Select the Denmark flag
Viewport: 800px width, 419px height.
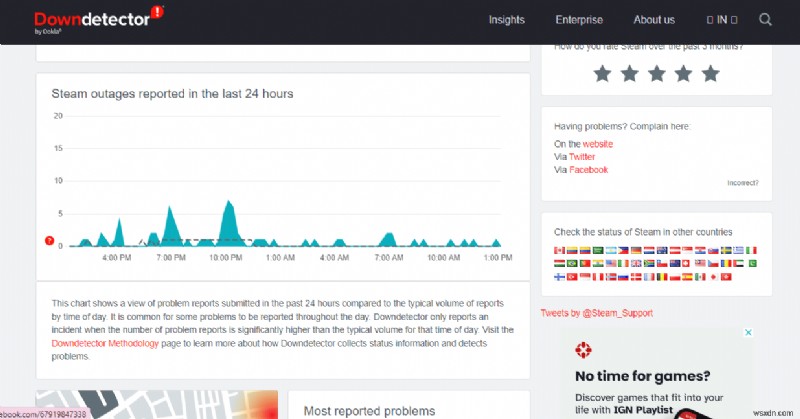click(636, 277)
